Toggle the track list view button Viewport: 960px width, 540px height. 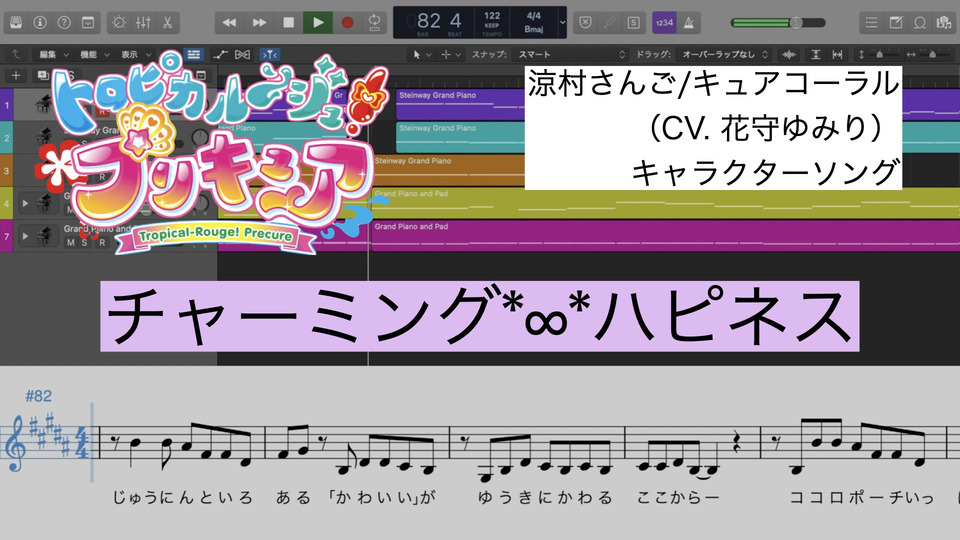pyautogui.click(x=193, y=54)
